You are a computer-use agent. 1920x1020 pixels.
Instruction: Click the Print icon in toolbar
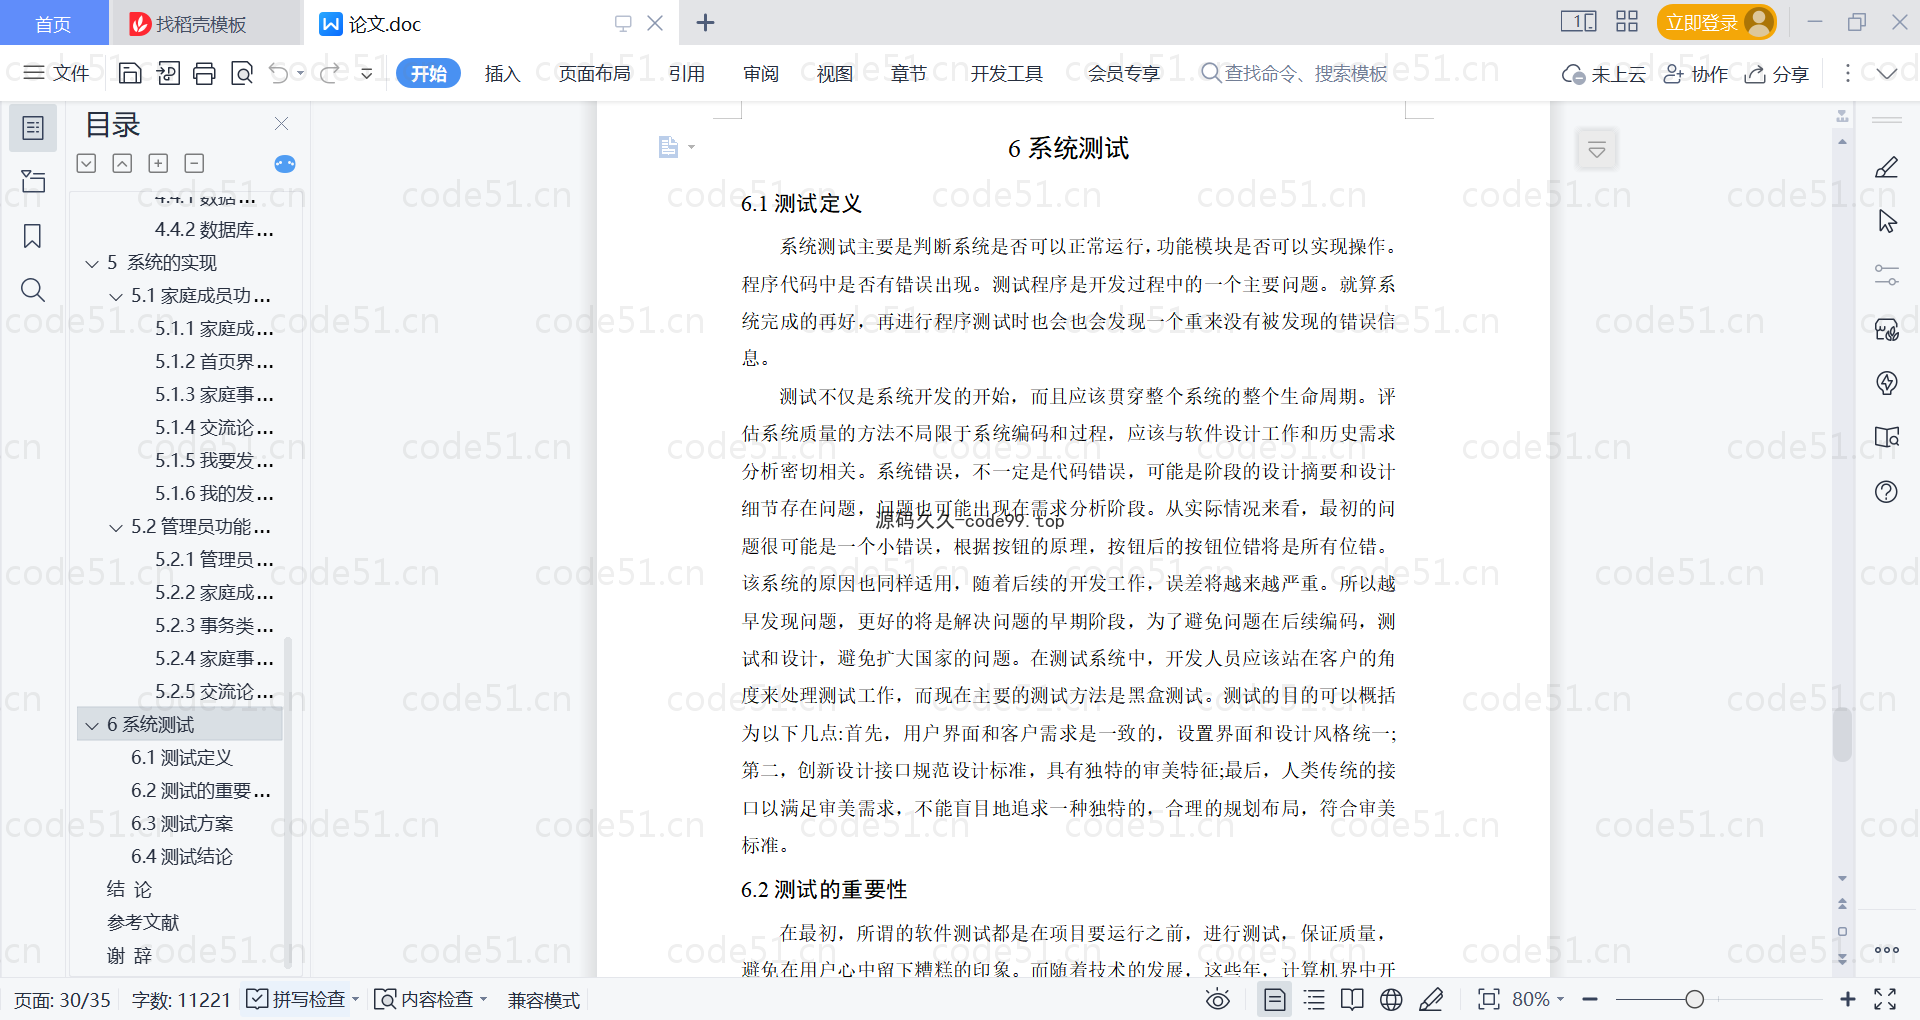tap(204, 73)
